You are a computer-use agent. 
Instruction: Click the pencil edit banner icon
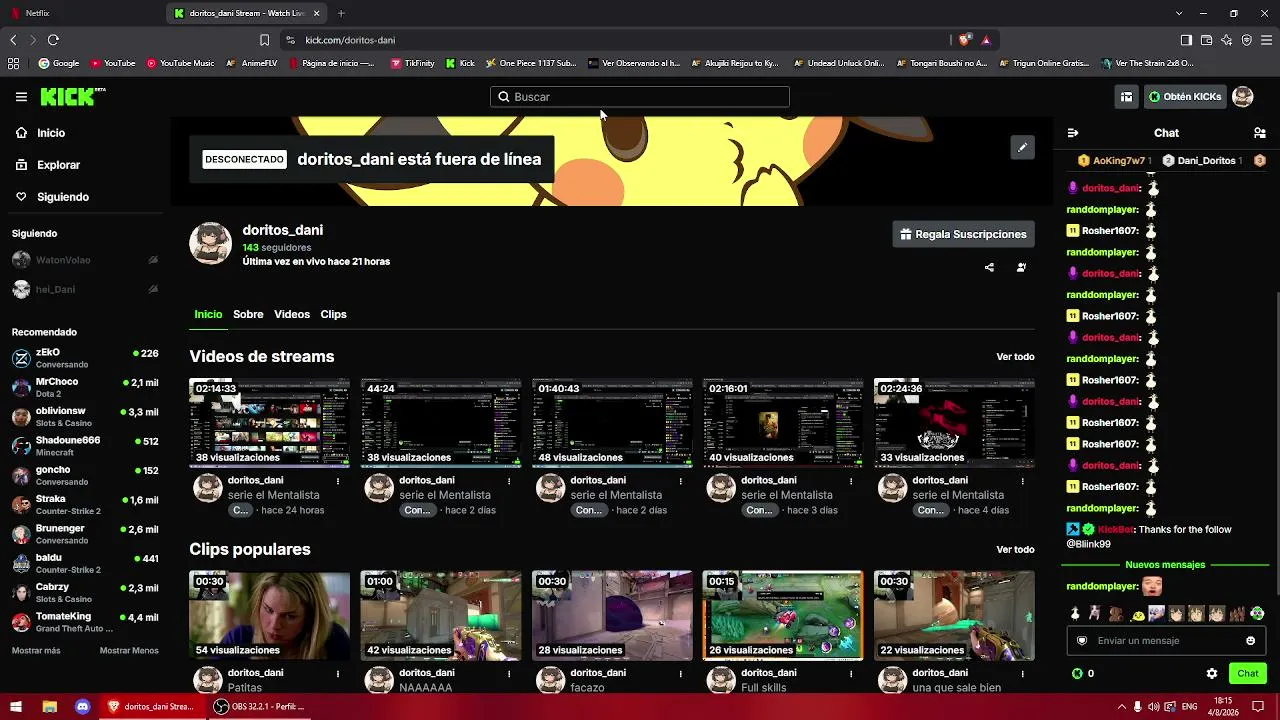(x=1022, y=148)
